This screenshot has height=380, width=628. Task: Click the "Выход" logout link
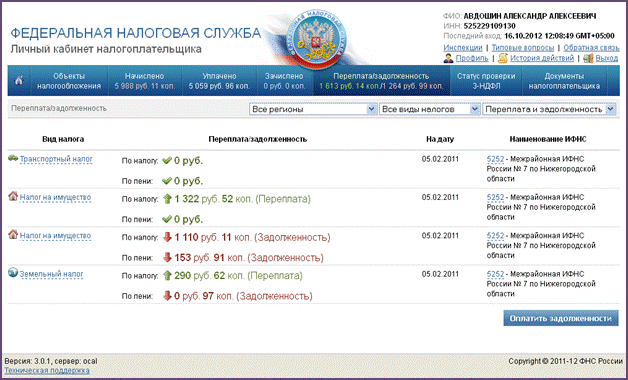[x=606, y=58]
